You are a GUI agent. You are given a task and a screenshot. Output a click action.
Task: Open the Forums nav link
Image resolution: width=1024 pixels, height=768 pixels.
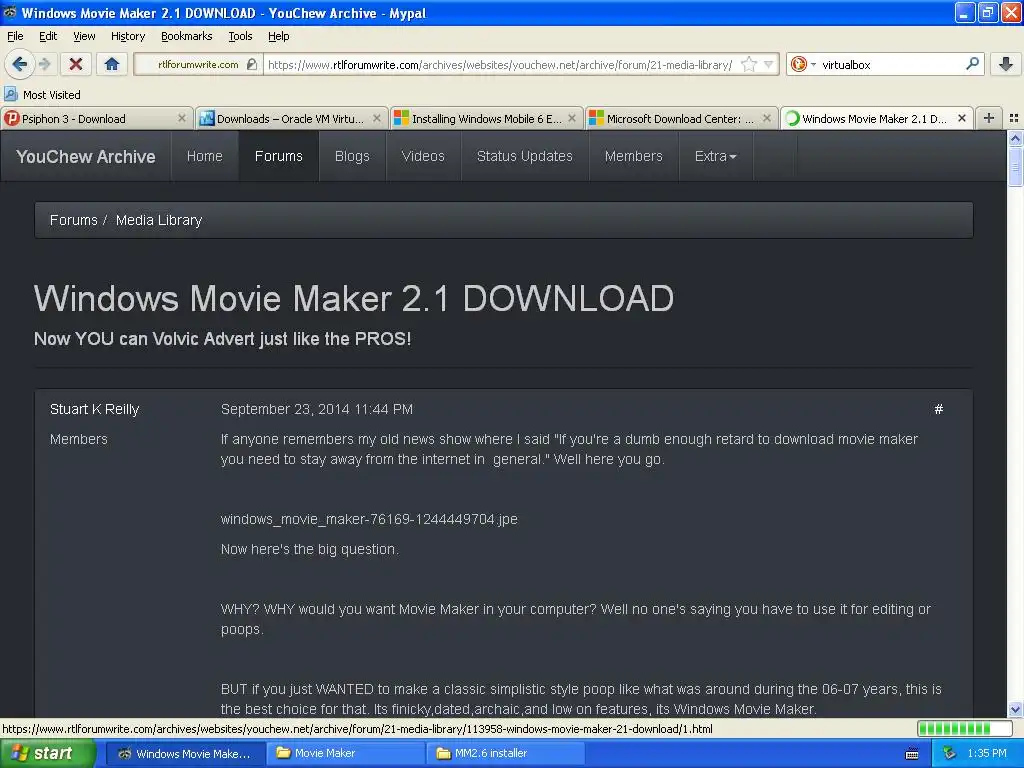click(279, 156)
